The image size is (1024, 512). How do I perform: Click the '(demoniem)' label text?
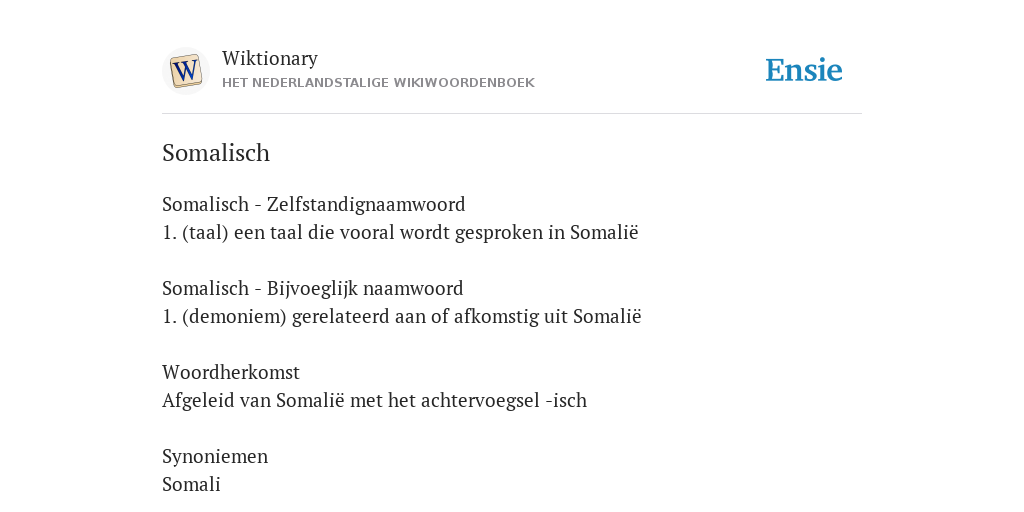point(234,317)
